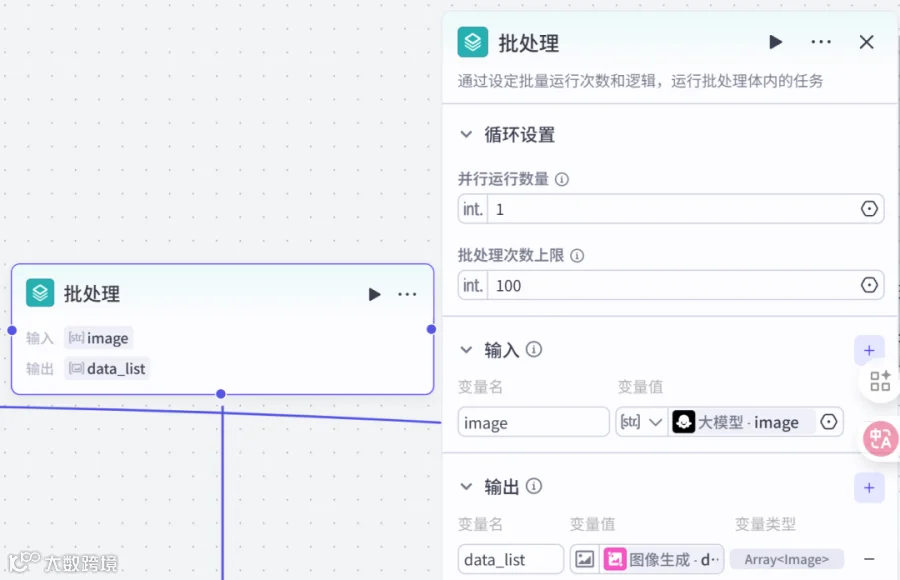
Task: Click the node's left connection port
Action: click(x=12, y=330)
